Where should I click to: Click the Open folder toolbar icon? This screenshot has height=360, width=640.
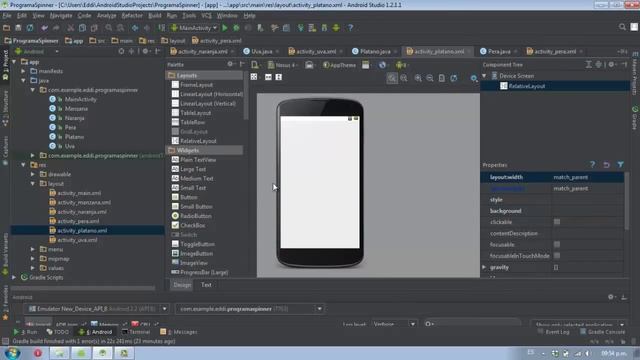(7, 28)
